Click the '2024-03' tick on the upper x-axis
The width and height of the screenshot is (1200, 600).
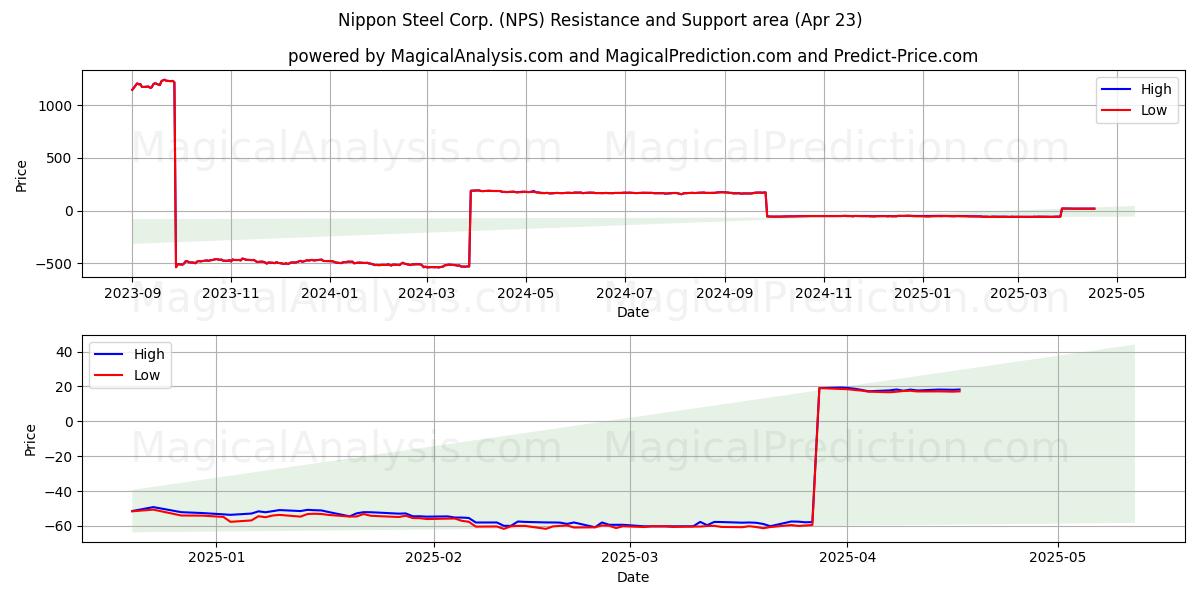(428, 293)
